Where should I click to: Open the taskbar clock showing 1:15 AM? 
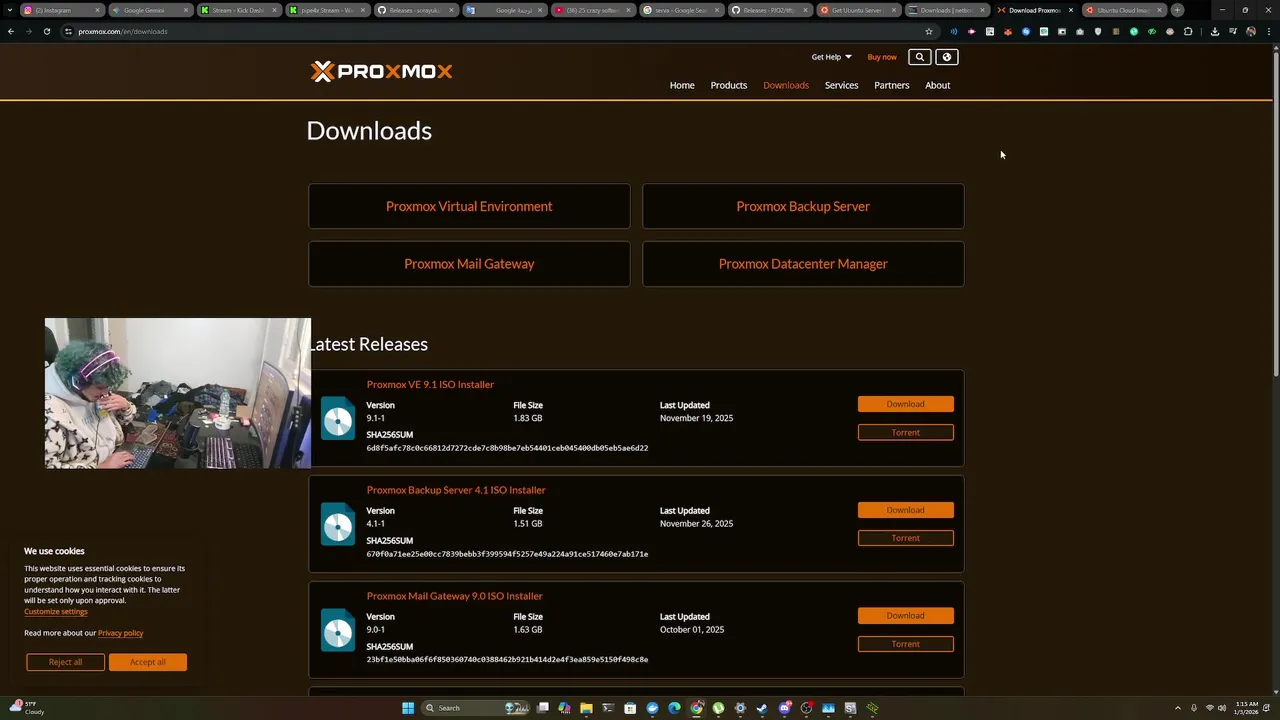click(x=1246, y=708)
